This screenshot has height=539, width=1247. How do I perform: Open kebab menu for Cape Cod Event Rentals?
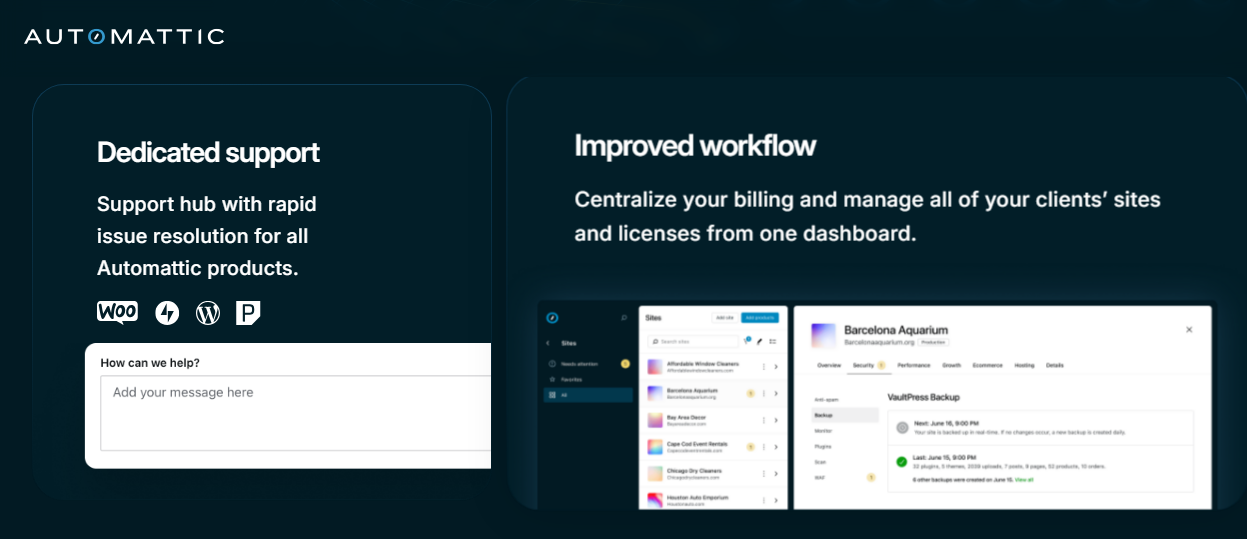[x=763, y=446]
